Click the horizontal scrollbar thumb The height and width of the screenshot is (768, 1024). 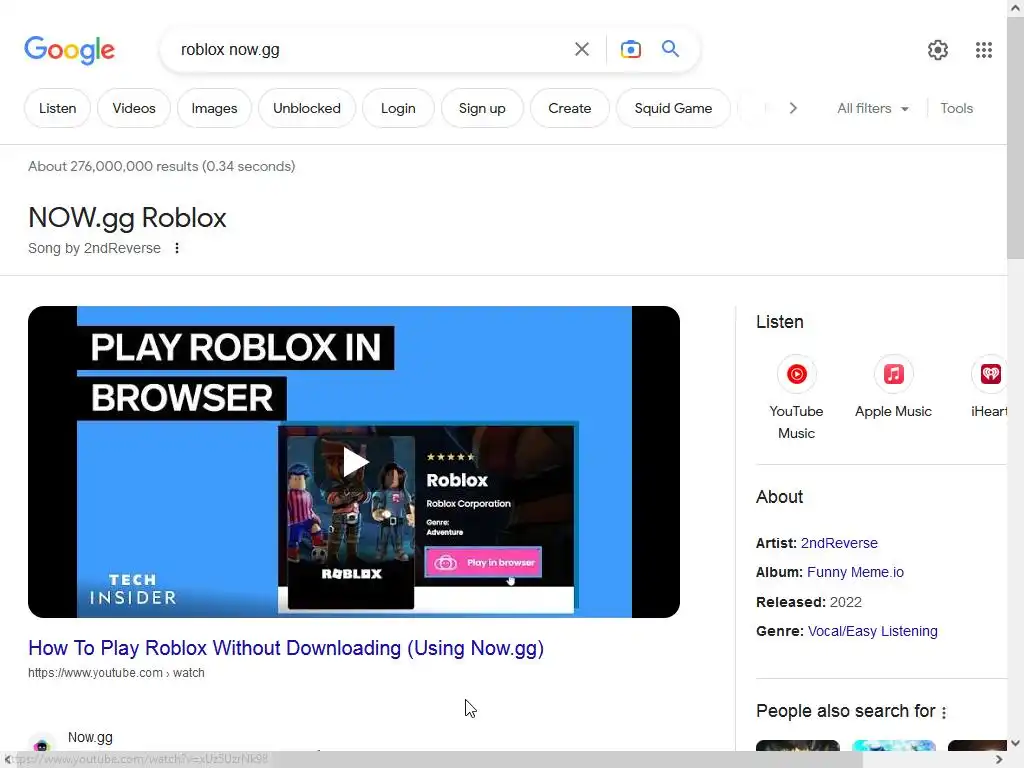pyautogui.click(x=439, y=760)
